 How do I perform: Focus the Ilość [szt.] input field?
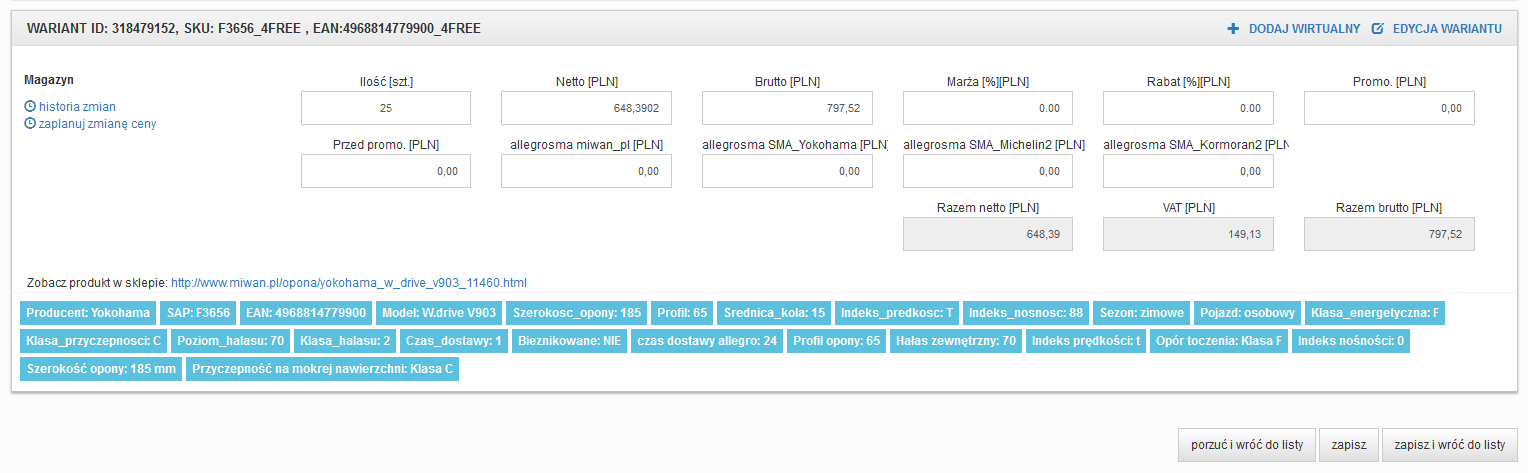(385, 108)
